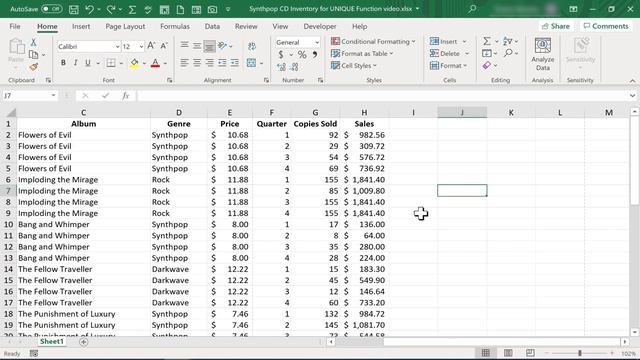The height and width of the screenshot is (360, 640).
Task: Toggle Underline formatting
Action: click(87, 63)
